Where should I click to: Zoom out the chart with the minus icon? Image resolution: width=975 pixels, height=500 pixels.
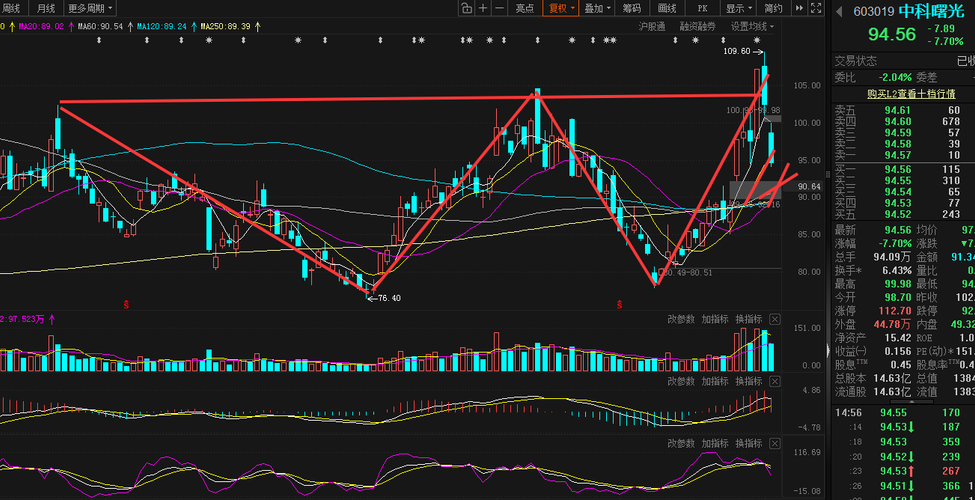pos(499,8)
